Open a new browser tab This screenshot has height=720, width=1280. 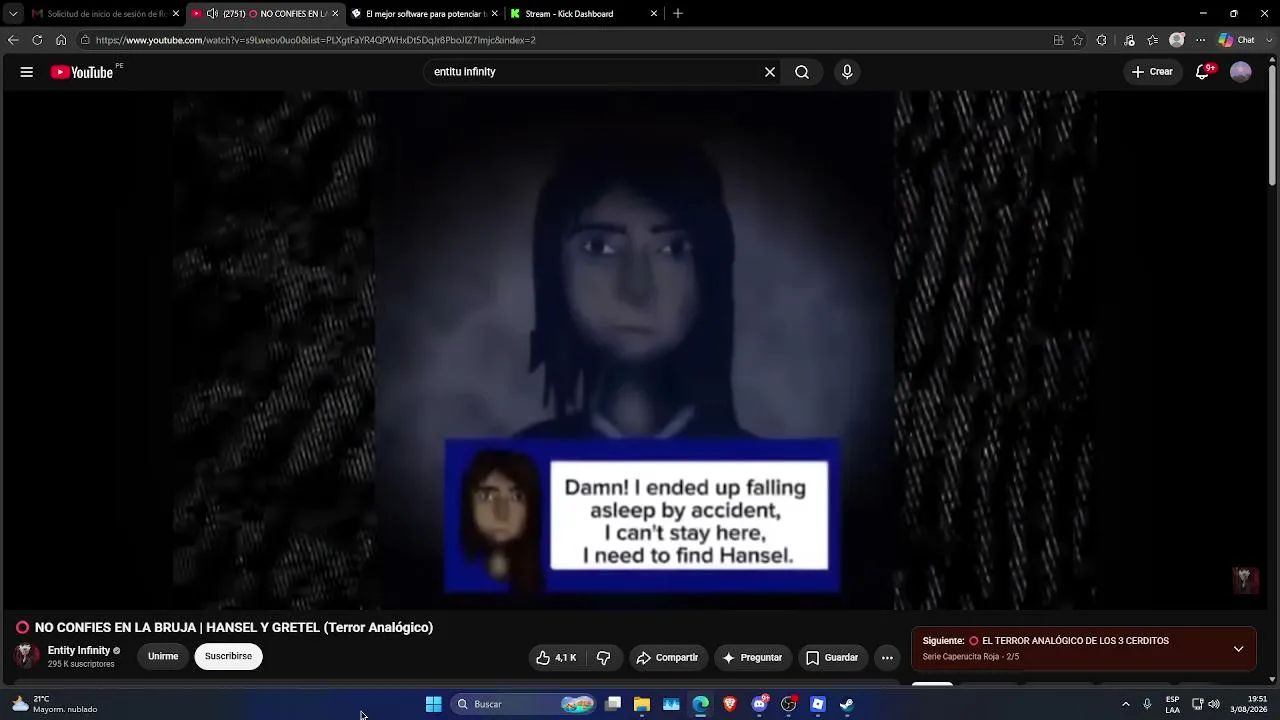pos(678,14)
